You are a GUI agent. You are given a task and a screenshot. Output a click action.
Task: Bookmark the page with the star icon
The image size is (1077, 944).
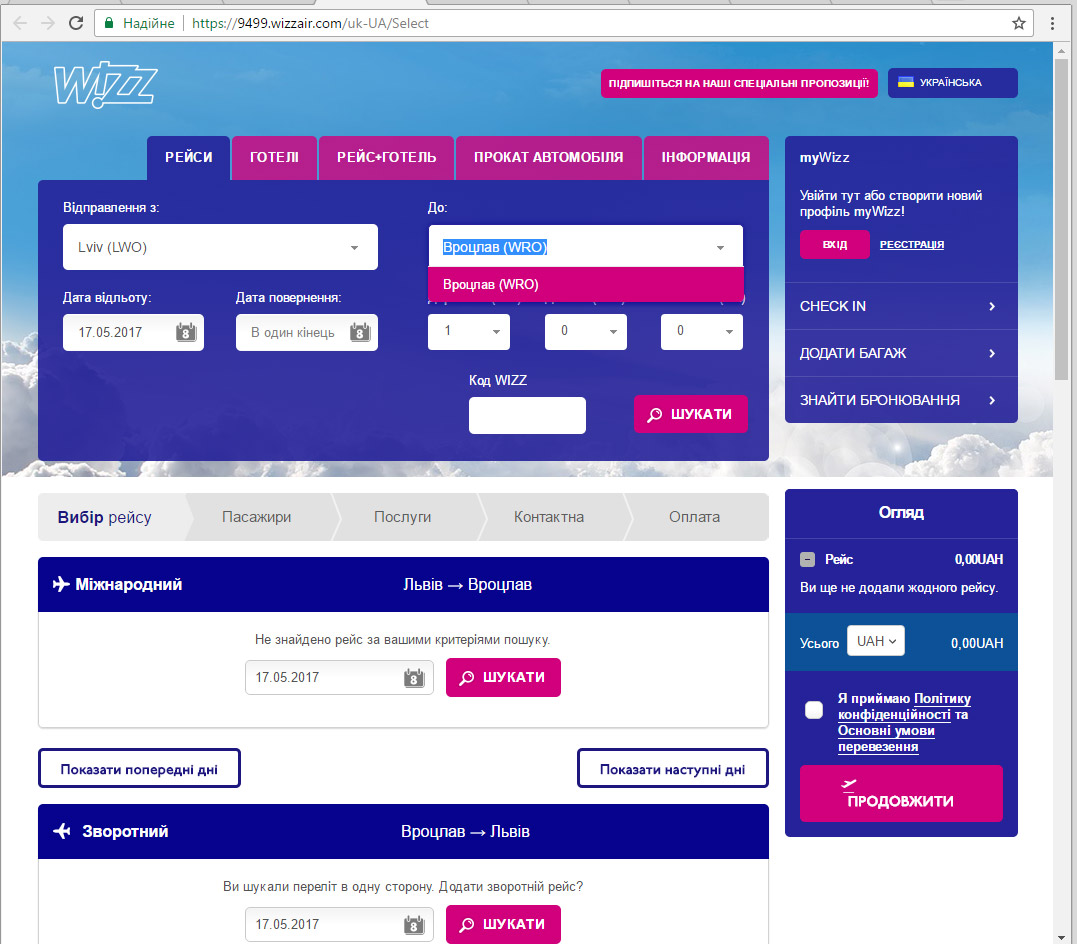[x=1019, y=23]
